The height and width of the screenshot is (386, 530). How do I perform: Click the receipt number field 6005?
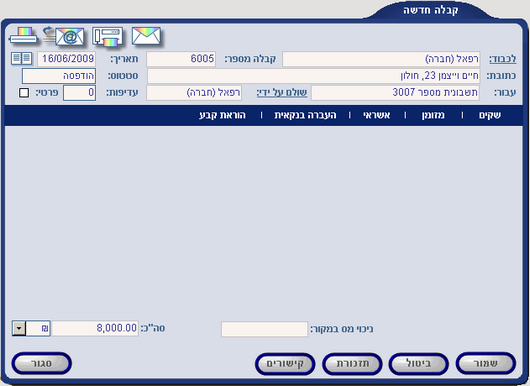coord(181,59)
